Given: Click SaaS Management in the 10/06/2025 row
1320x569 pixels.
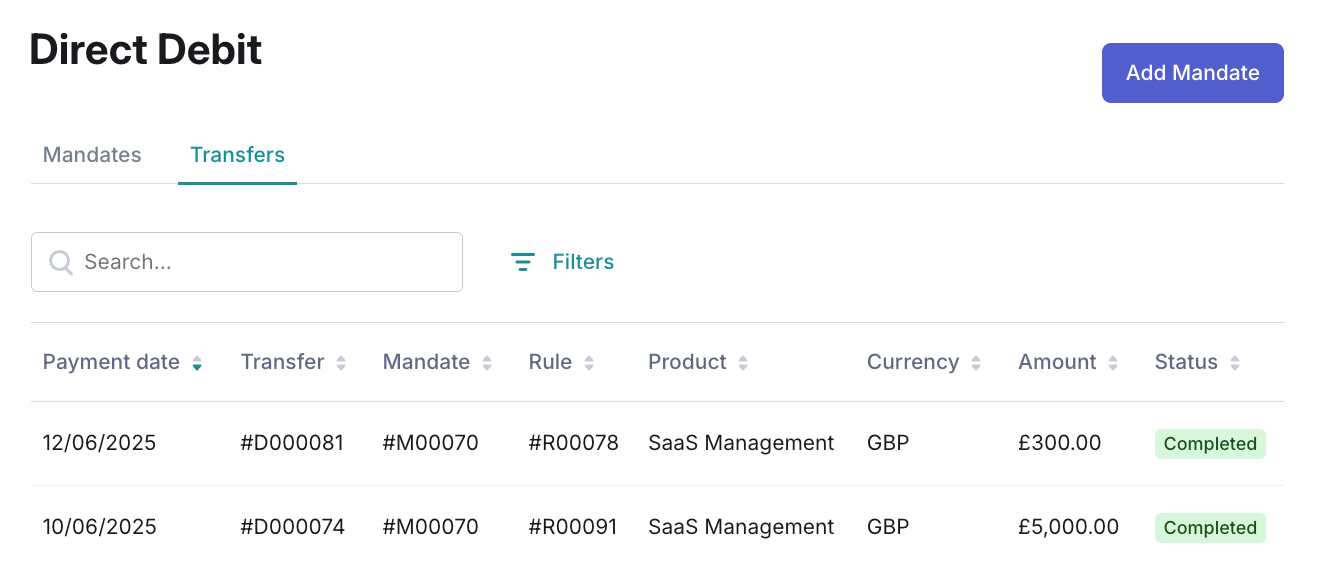Looking at the screenshot, I should coord(741,527).
